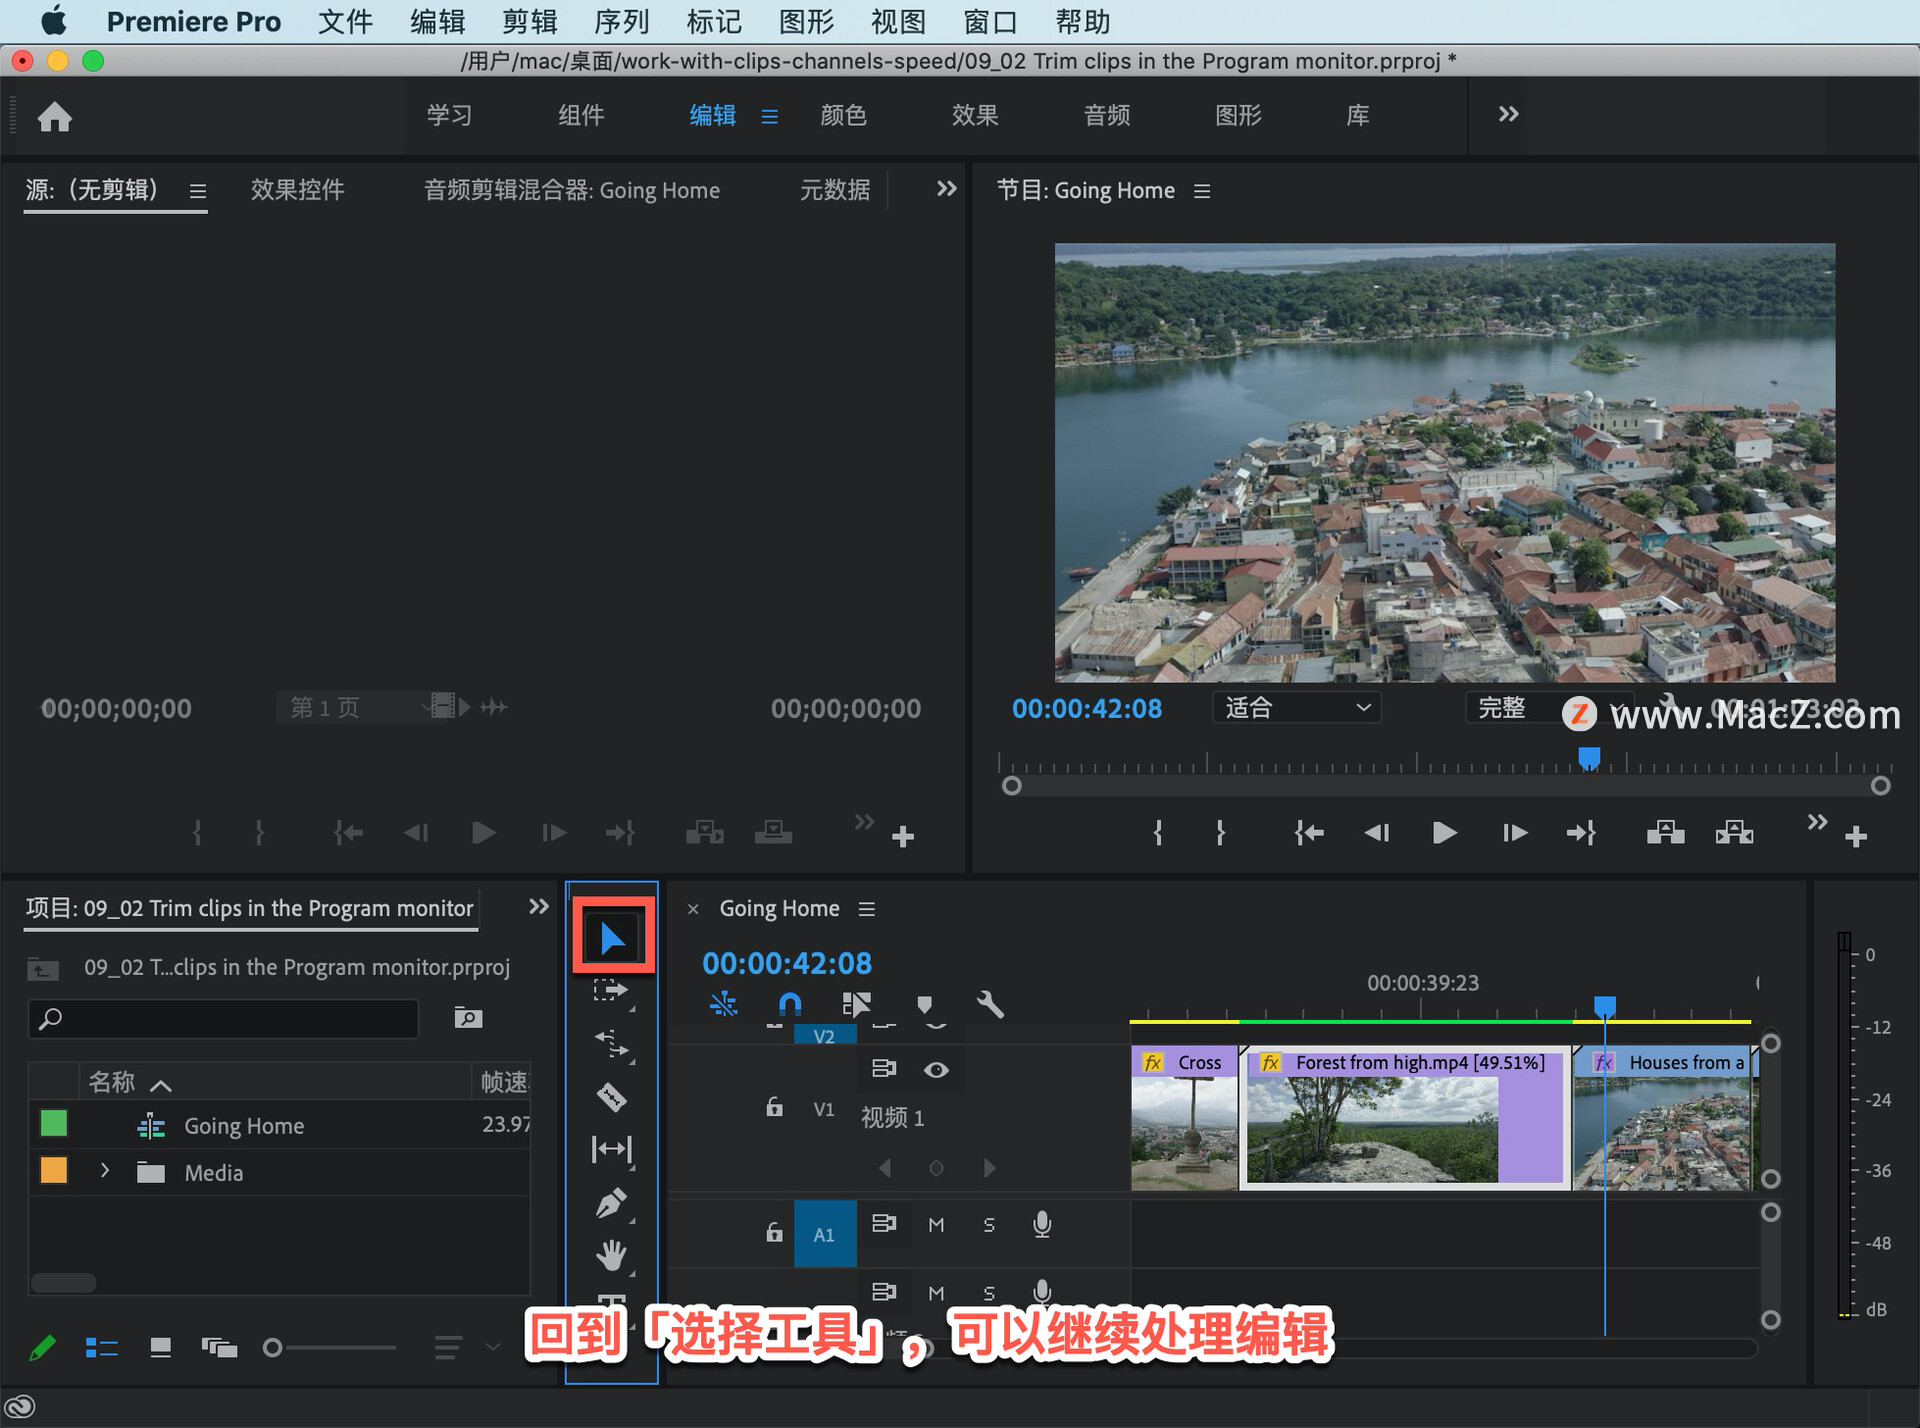1920x1428 pixels.
Task: Switch to the 颜色 workspace
Action: [843, 116]
